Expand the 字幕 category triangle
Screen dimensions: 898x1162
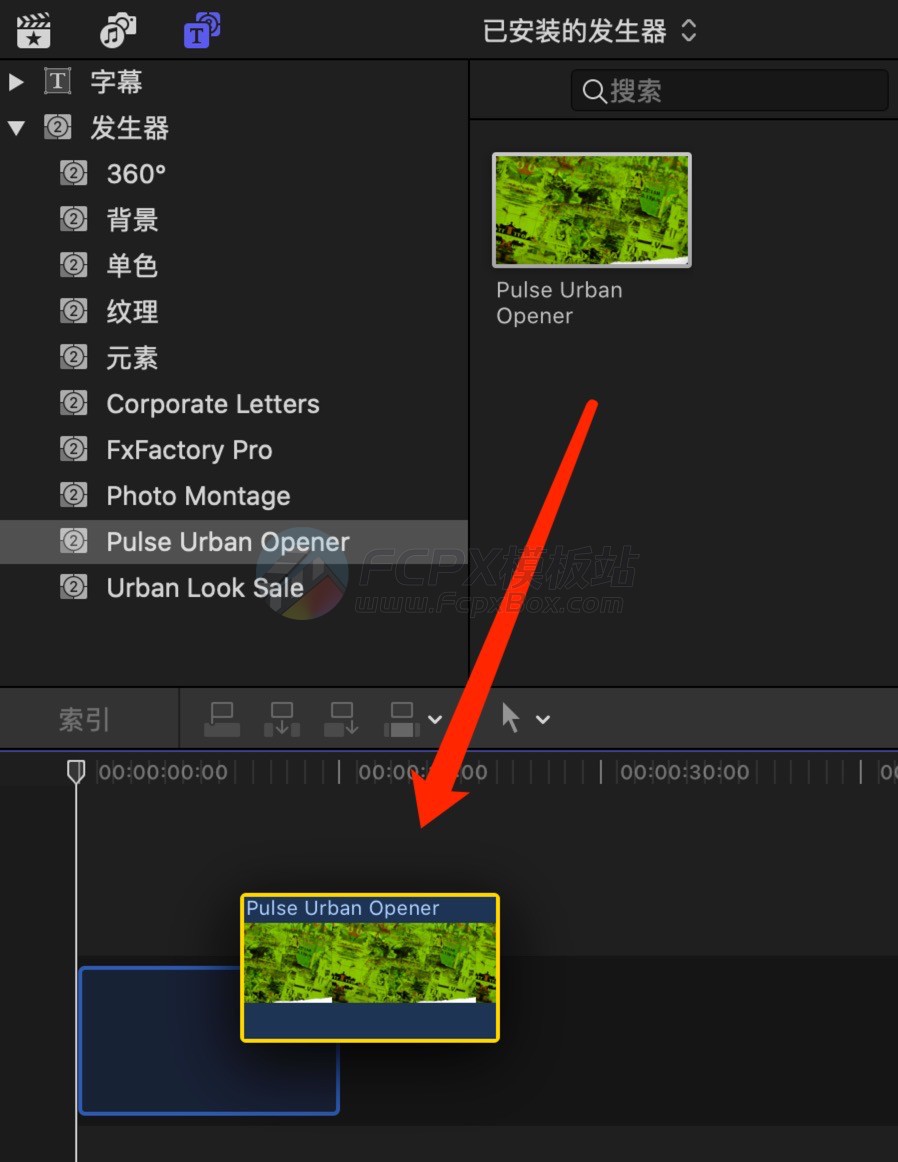(x=16, y=82)
